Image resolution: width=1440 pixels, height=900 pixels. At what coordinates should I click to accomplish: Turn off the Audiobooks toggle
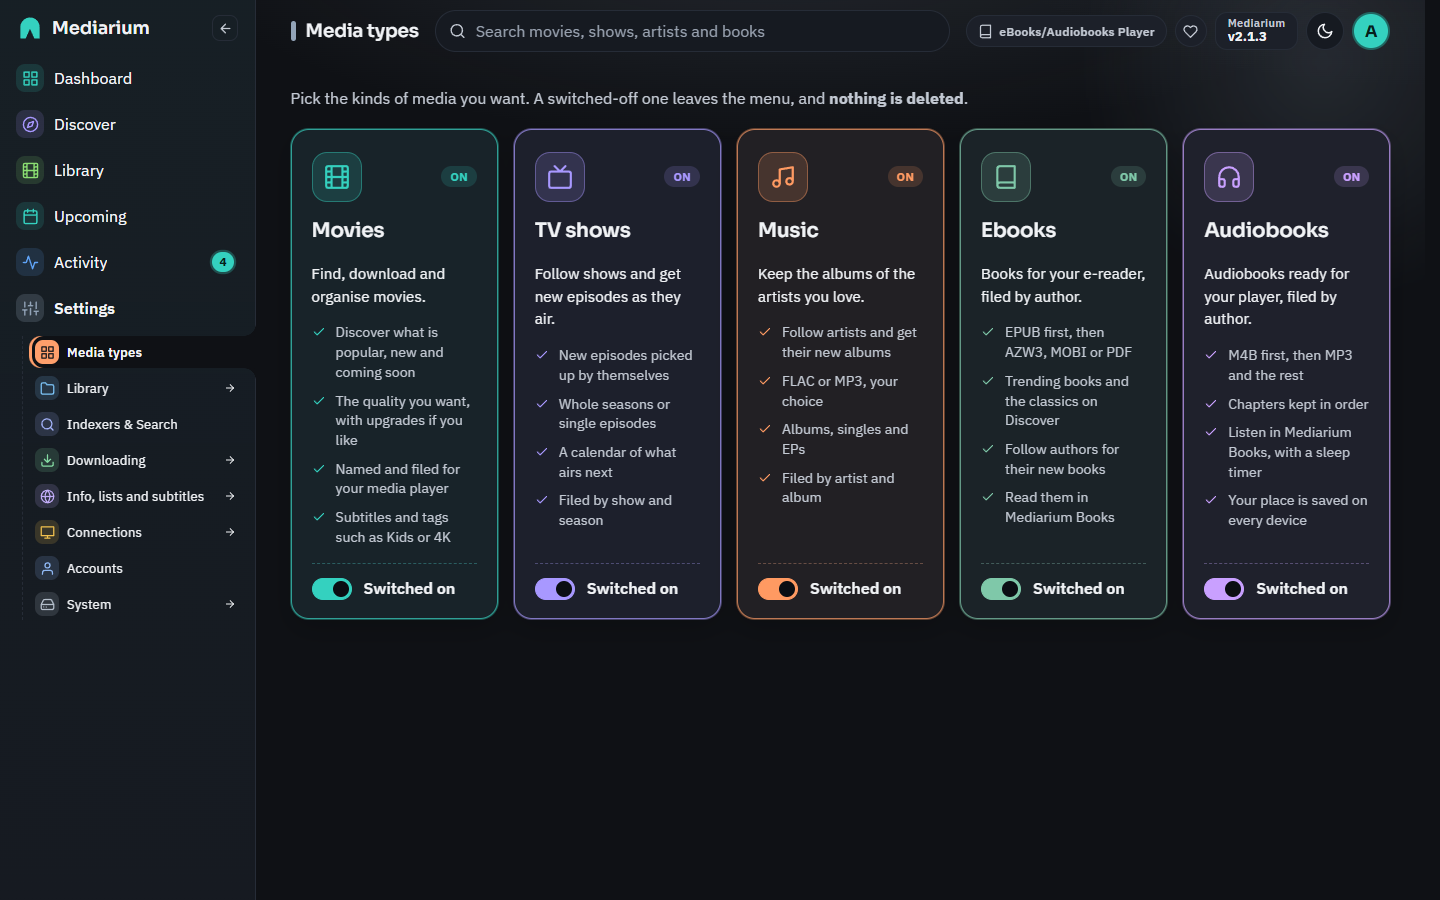point(1224,589)
